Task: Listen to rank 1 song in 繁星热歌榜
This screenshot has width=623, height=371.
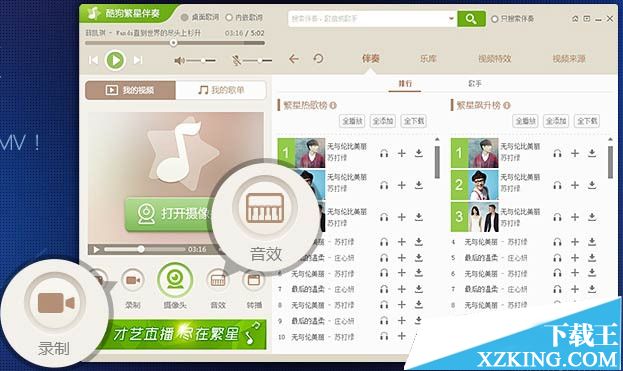Action: pos(384,153)
